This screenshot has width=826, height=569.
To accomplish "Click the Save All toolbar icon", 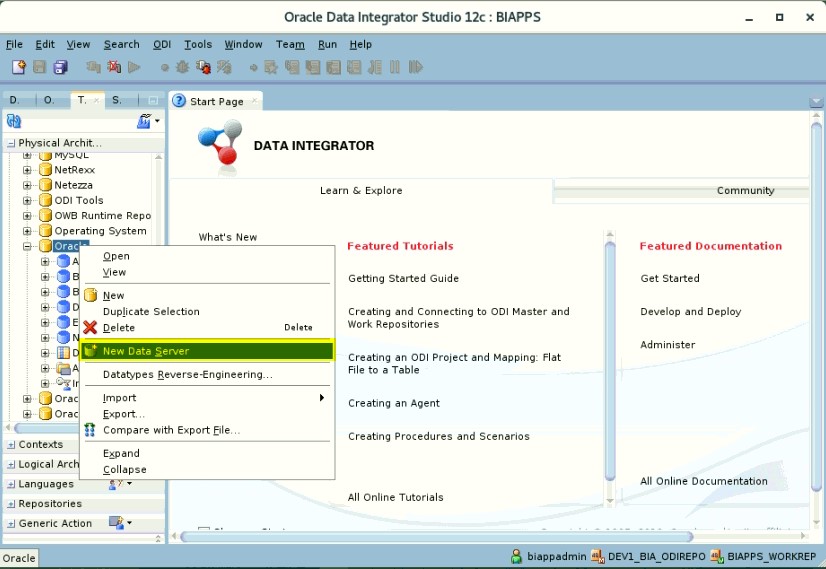I will click(x=61, y=67).
